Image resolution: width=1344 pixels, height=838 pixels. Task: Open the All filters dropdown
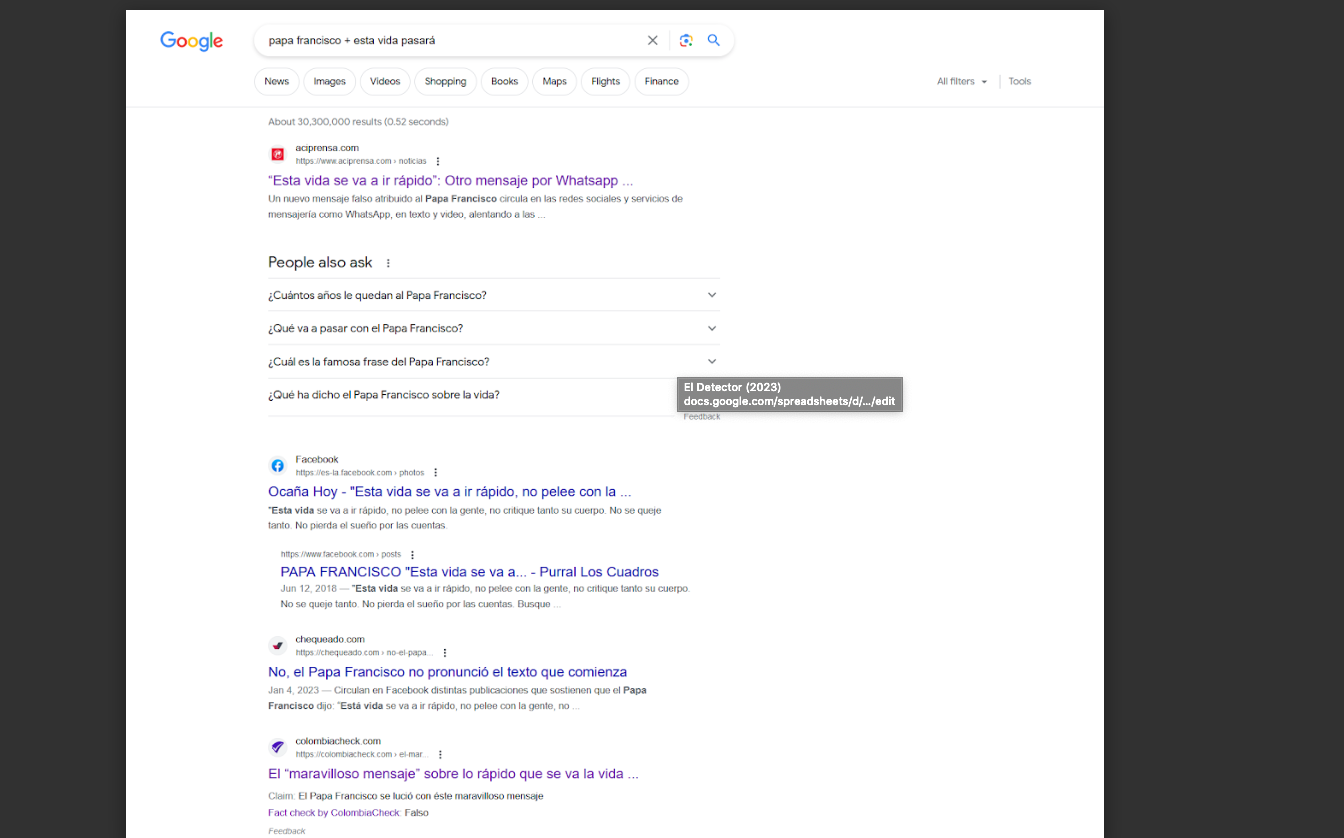click(x=961, y=82)
